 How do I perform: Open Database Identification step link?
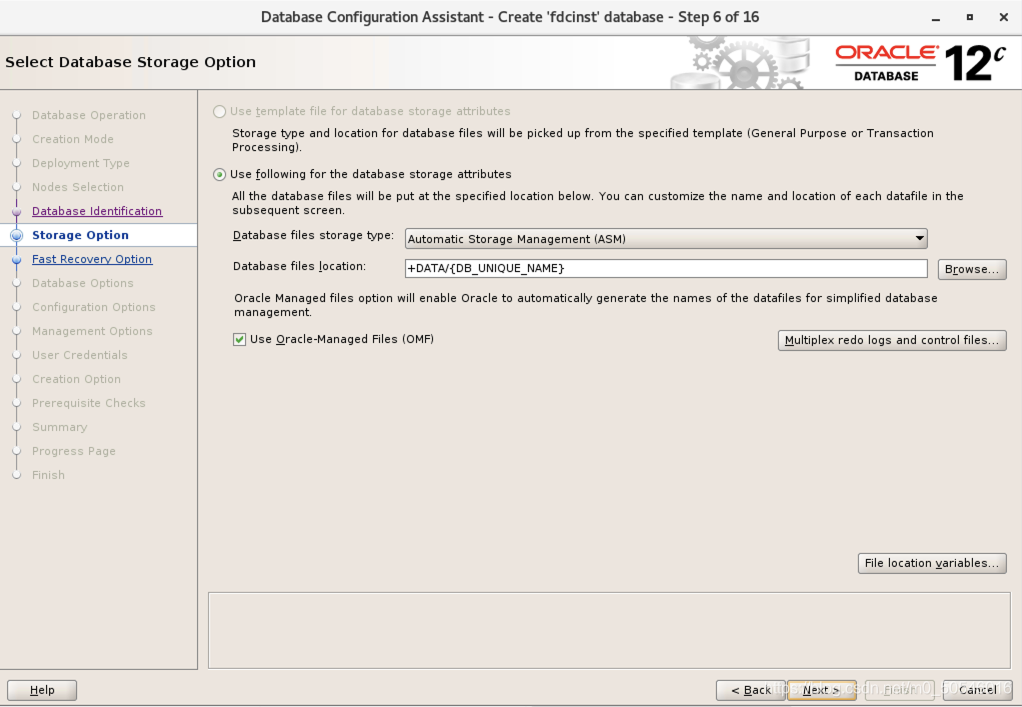97,211
